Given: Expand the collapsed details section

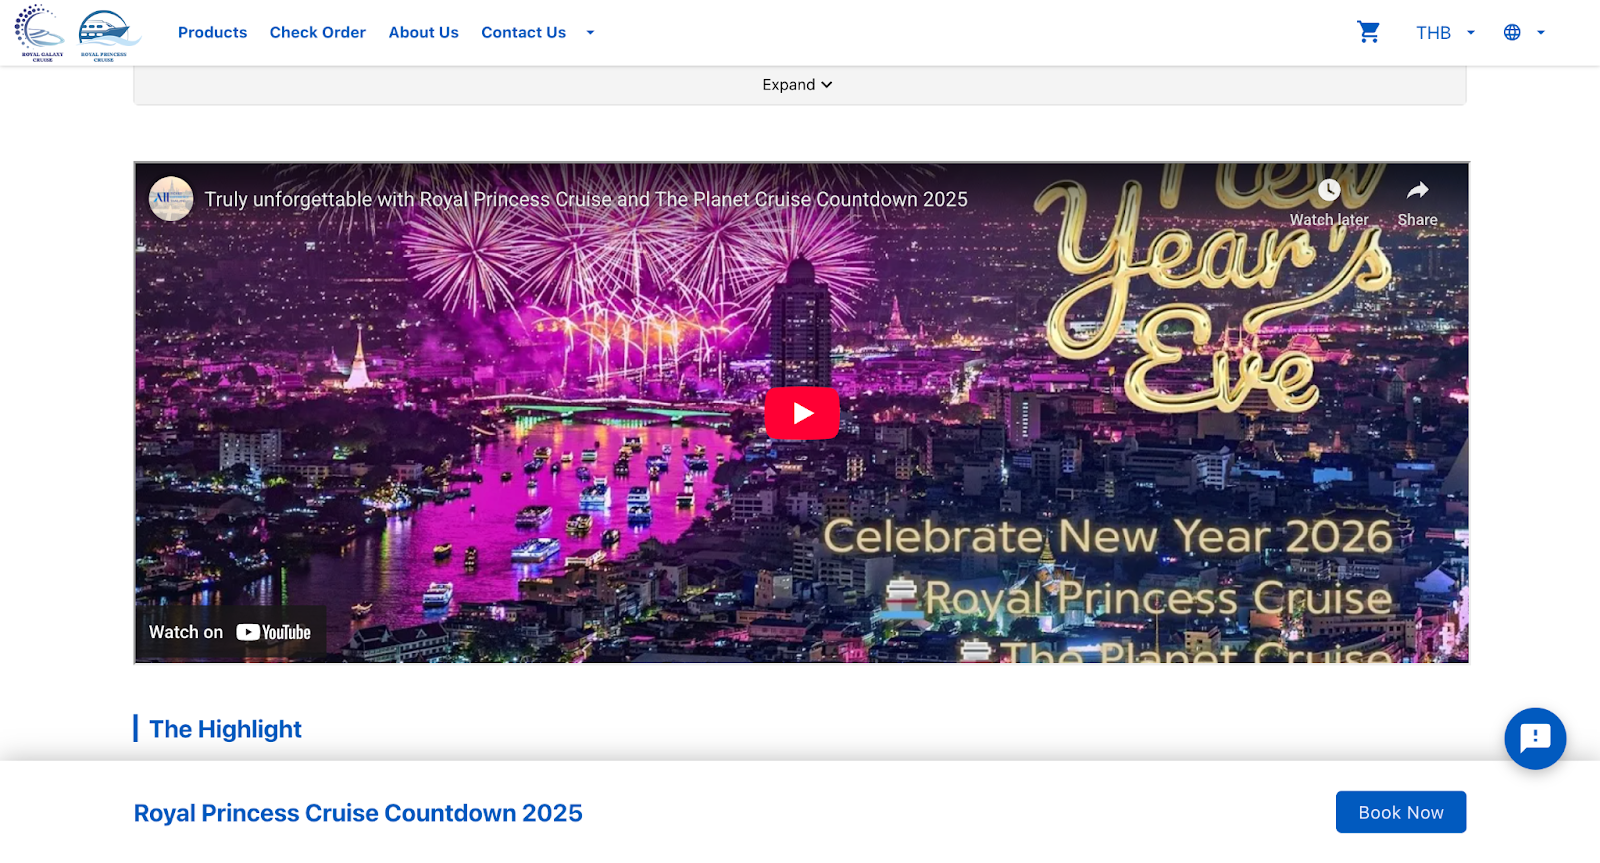Looking at the screenshot, I should point(799,85).
